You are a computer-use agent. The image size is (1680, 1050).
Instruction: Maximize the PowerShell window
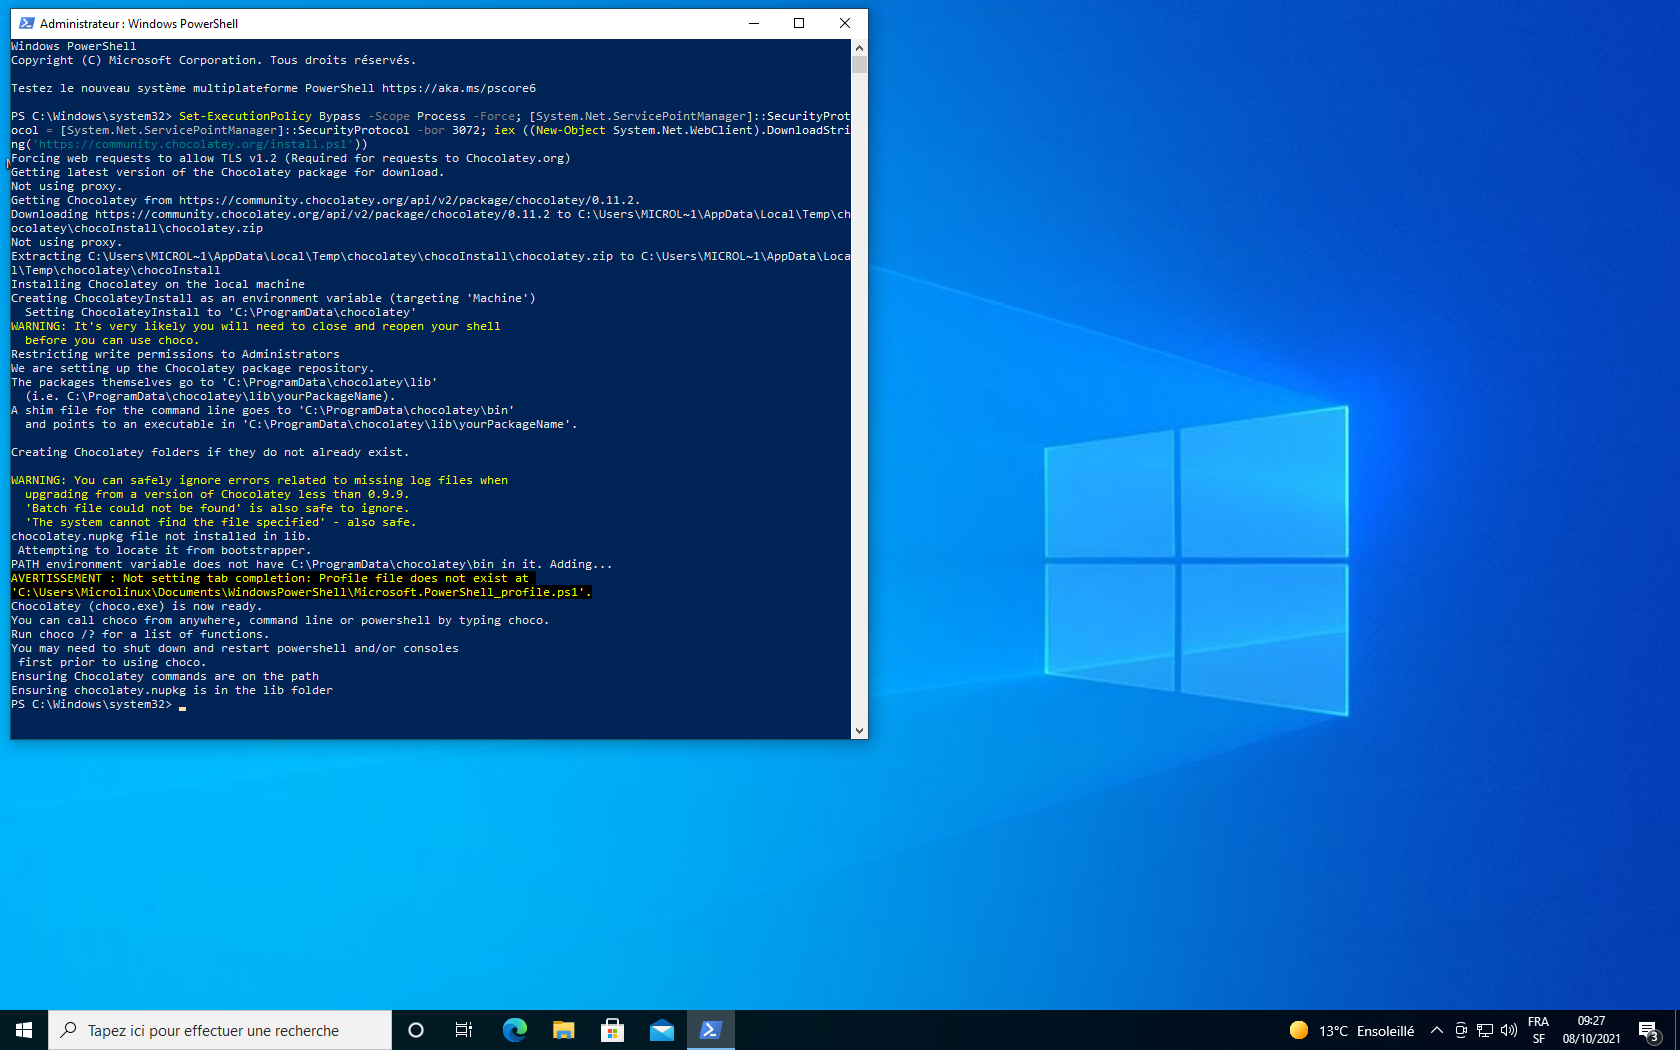click(x=799, y=23)
